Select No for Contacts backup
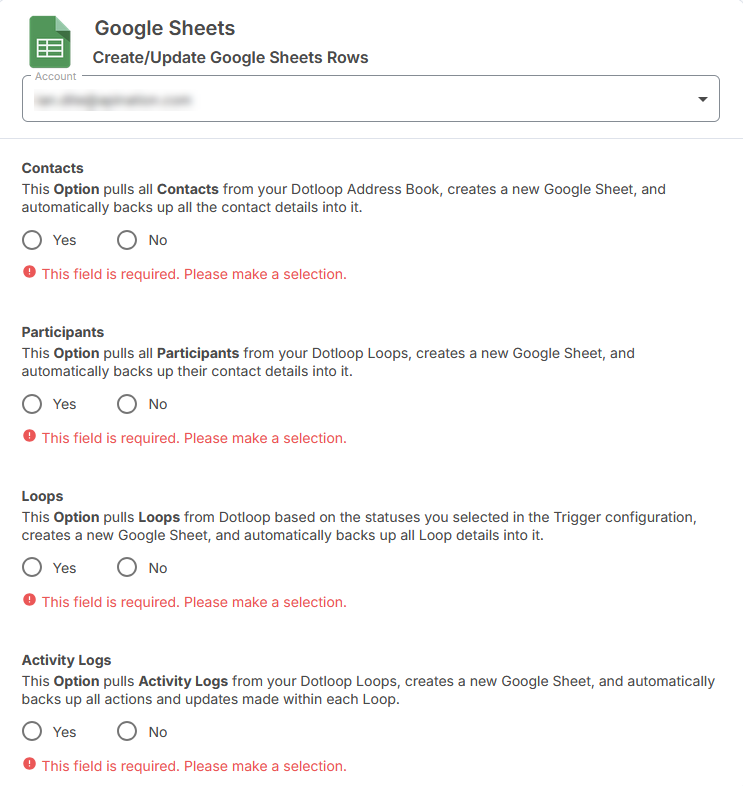The image size is (743, 786). pos(127,240)
